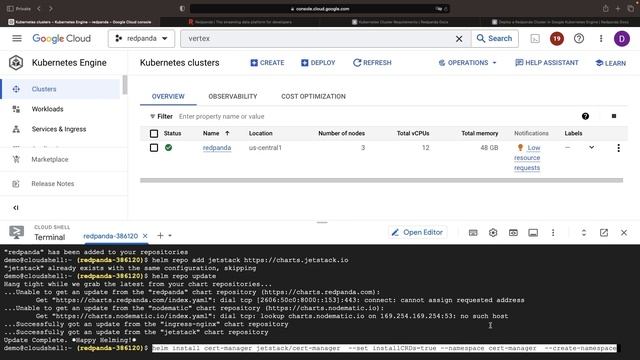Click the browser share icon
This screenshot has width=640, height=360.
(x=605, y=9)
